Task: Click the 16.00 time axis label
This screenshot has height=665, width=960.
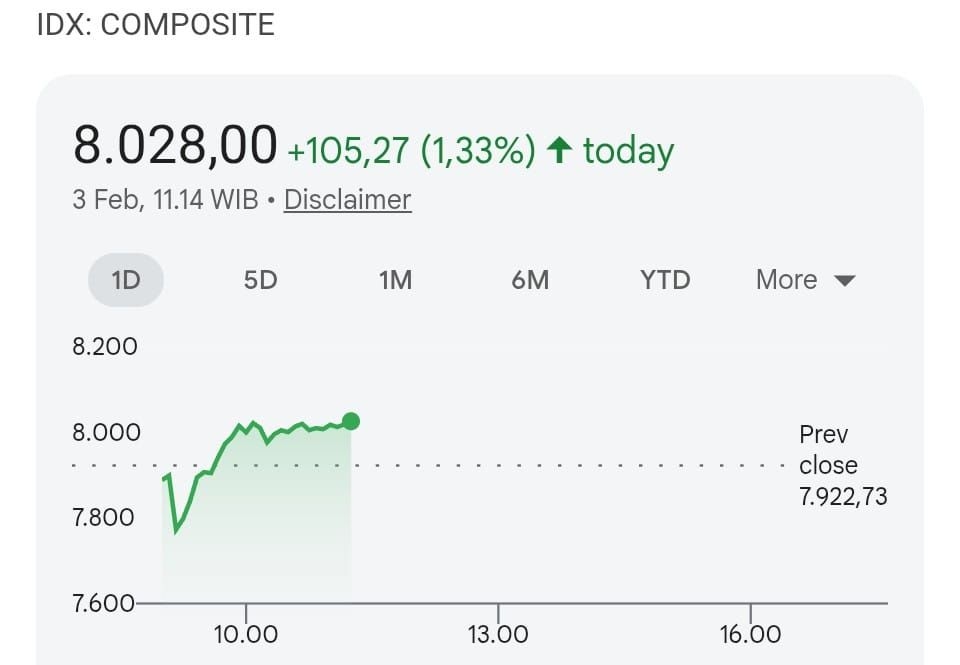Action: (749, 633)
